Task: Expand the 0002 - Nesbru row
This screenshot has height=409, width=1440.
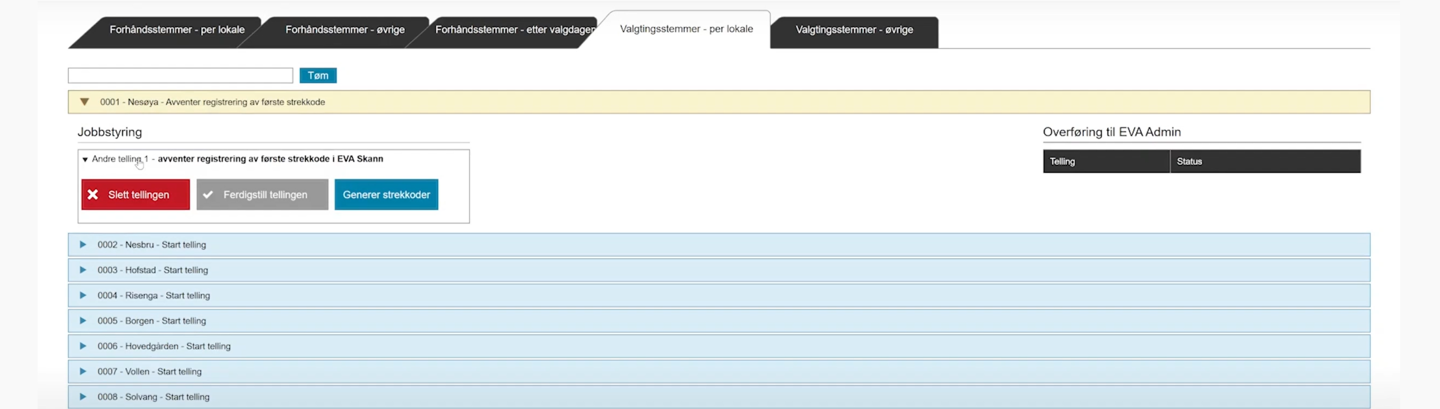Action: point(83,245)
